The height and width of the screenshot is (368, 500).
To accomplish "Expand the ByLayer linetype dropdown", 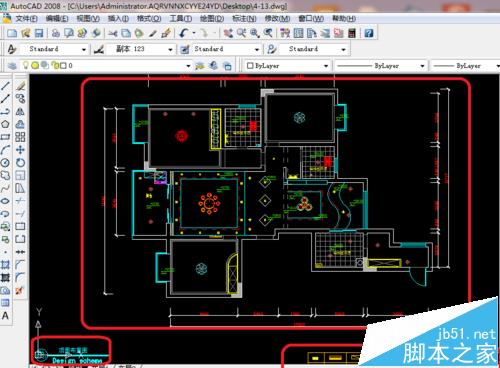I will pyautogui.click(x=422, y=66).
